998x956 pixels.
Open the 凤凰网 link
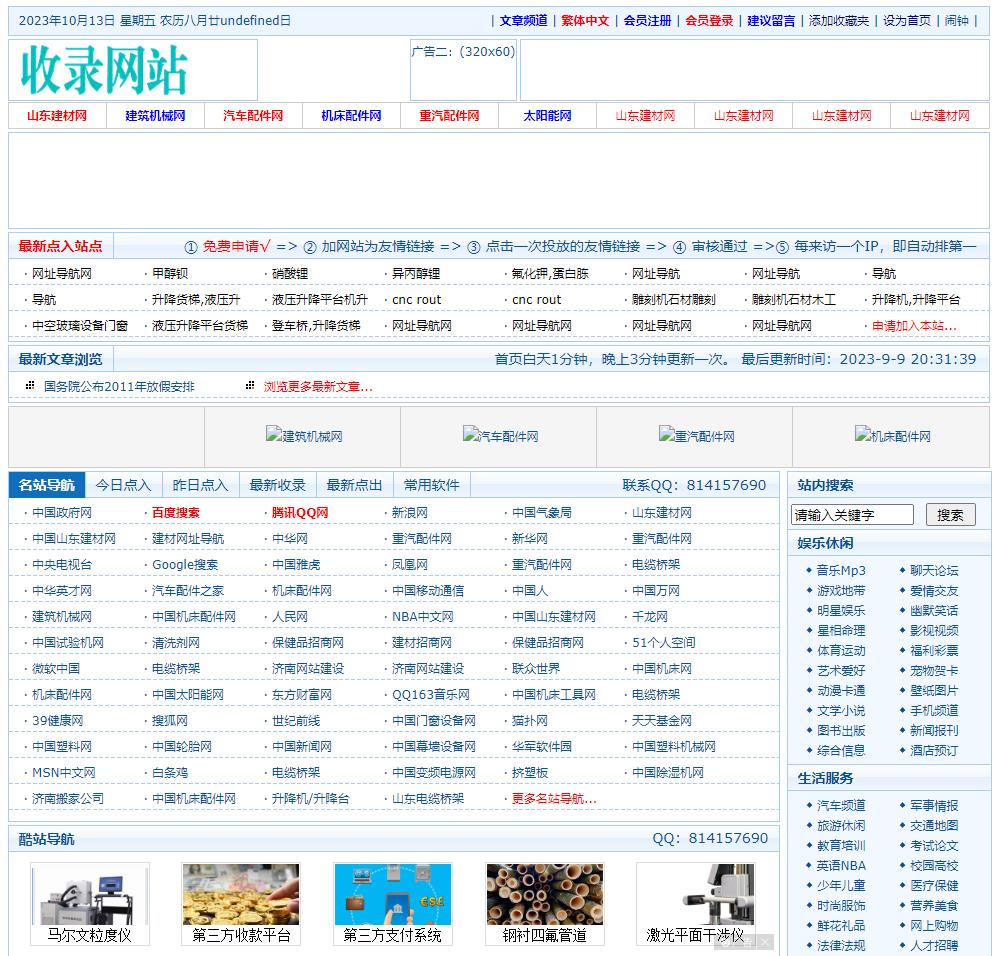pos(409,565)
